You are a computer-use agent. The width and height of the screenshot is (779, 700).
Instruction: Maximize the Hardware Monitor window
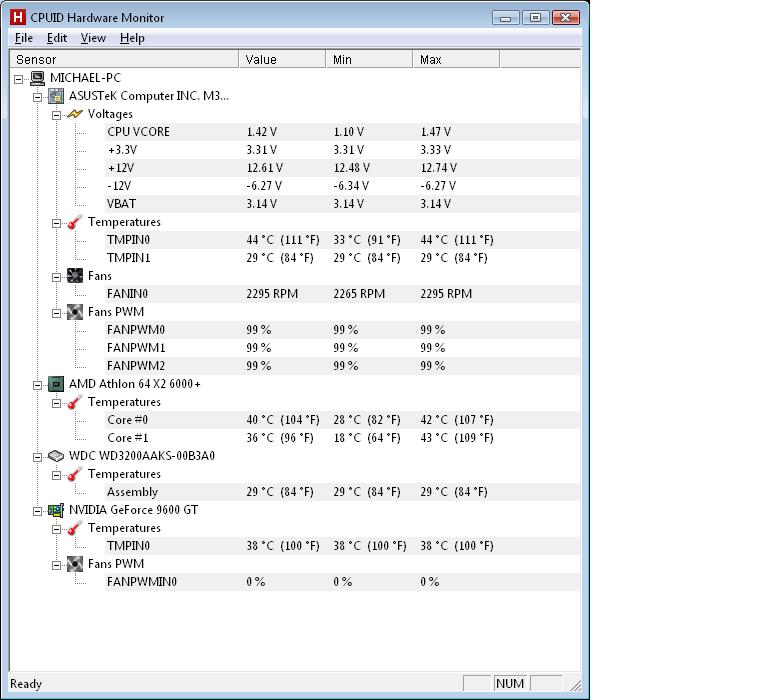click(535, 18)
